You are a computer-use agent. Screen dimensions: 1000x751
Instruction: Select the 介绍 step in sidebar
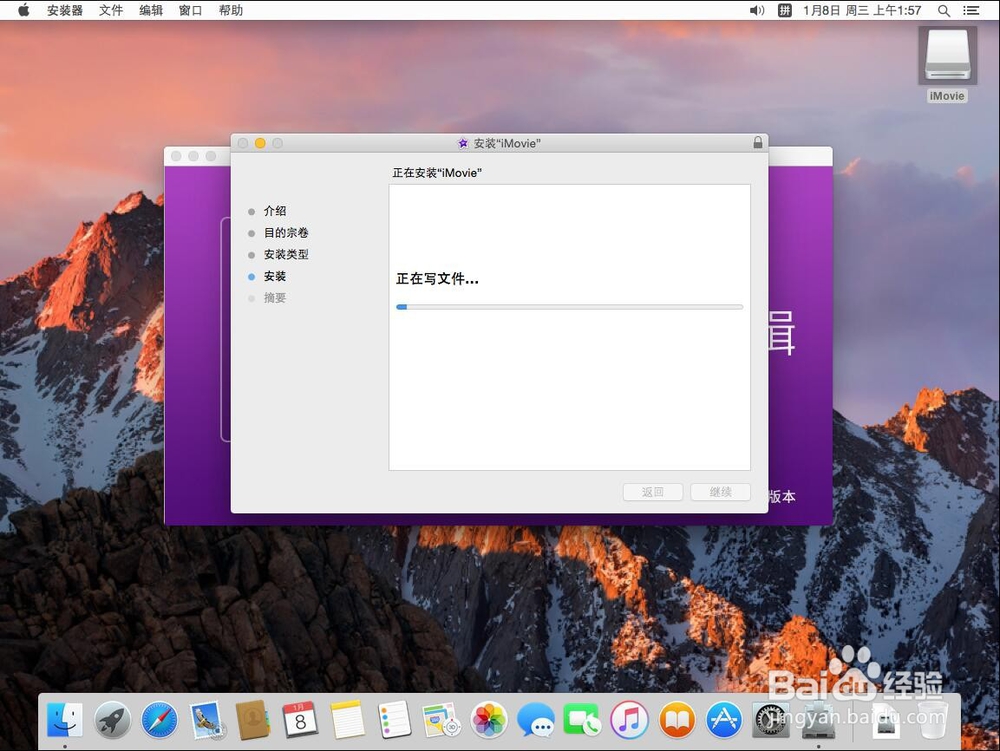pyautogui.click(x=275, y=210)
